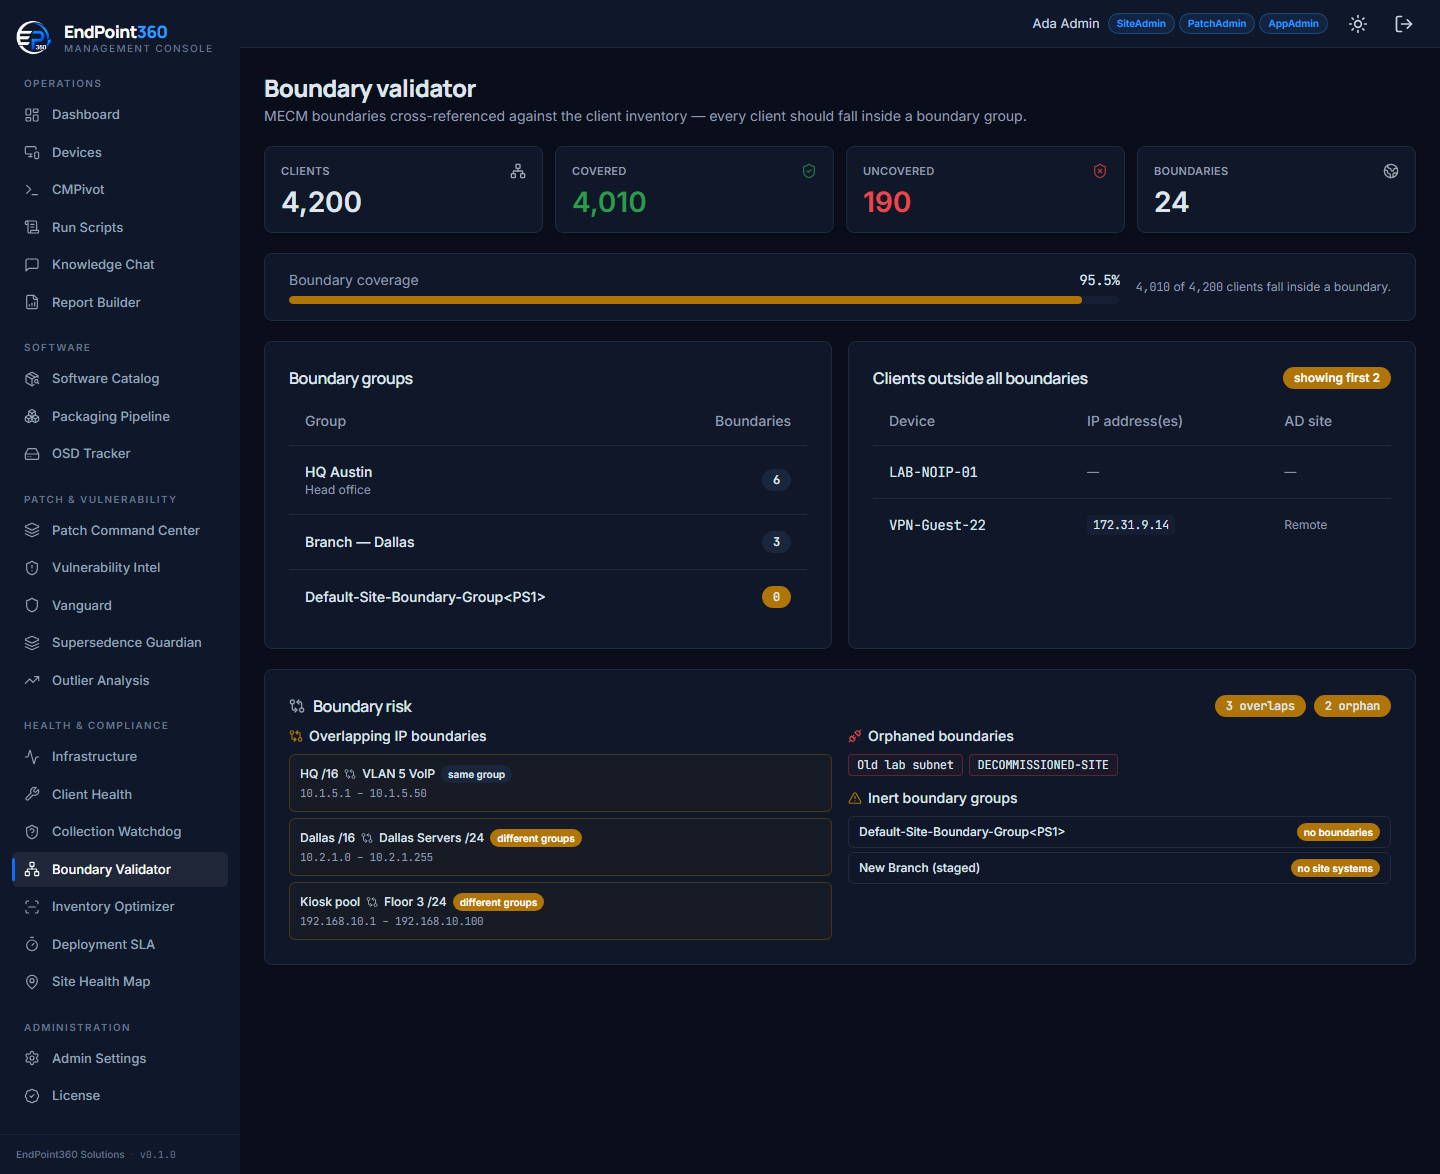
Task: Click the Devices sidebar icon
Action: [x=32, y=153]
